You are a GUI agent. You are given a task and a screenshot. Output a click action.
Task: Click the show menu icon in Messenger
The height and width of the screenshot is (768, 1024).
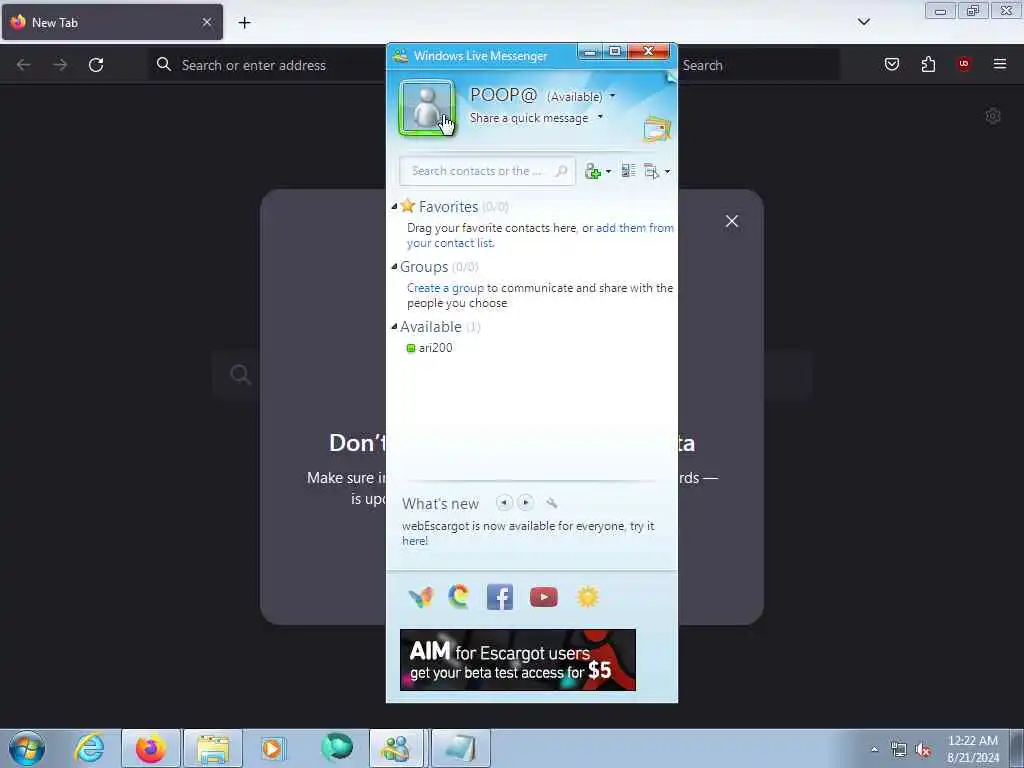click(651, 171)
